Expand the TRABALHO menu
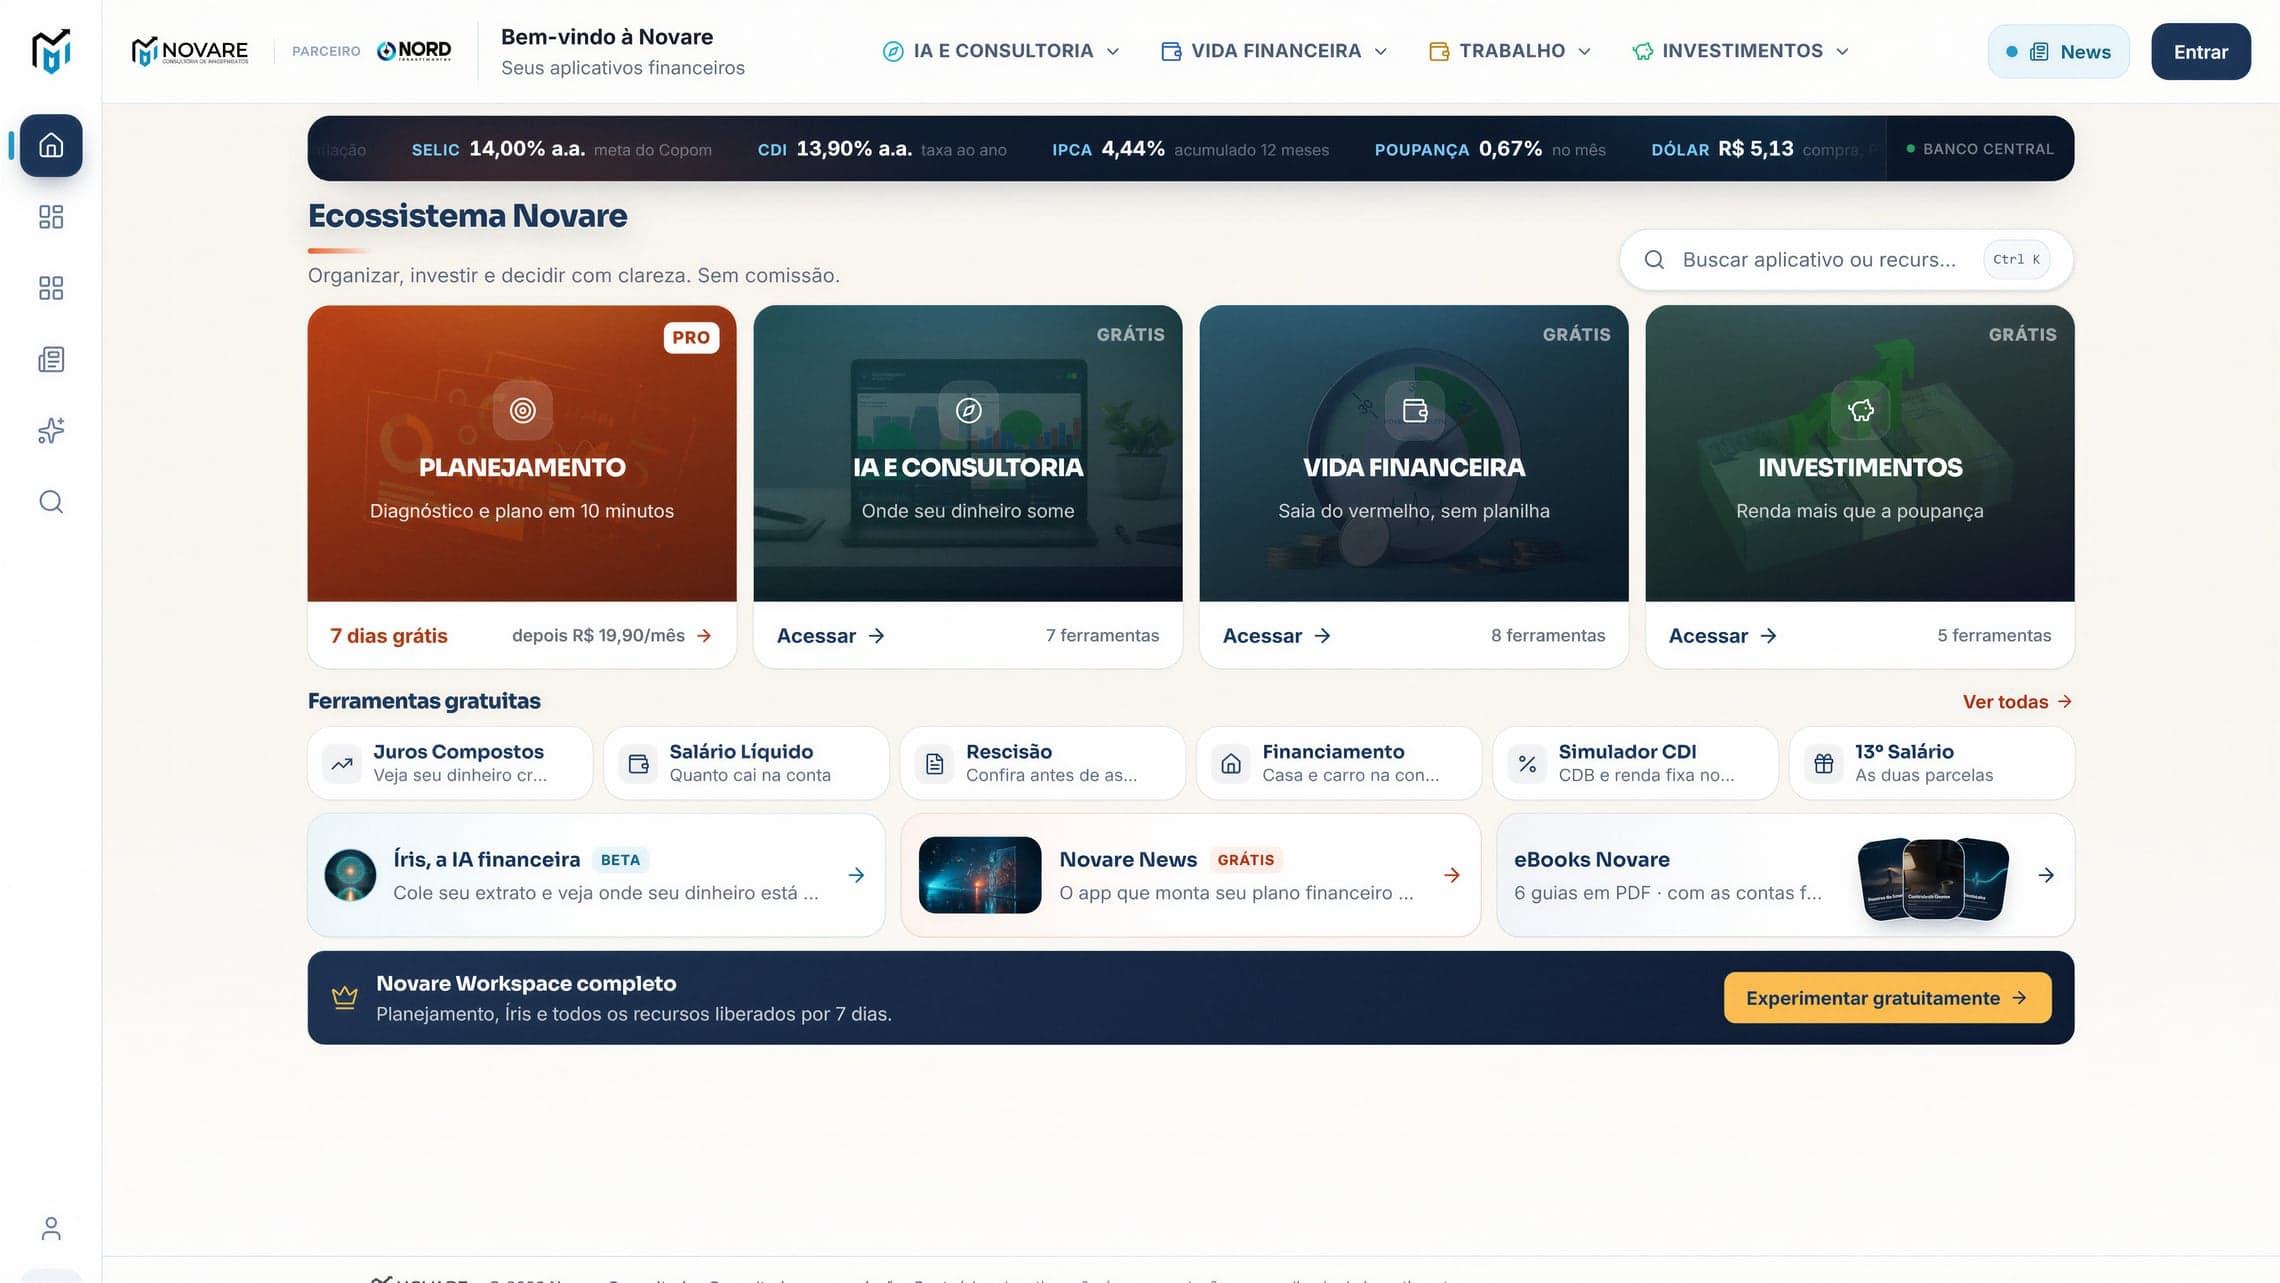Image resolution: width=2280 pixels, height=1283 pixels. [x=1510, y=51]
